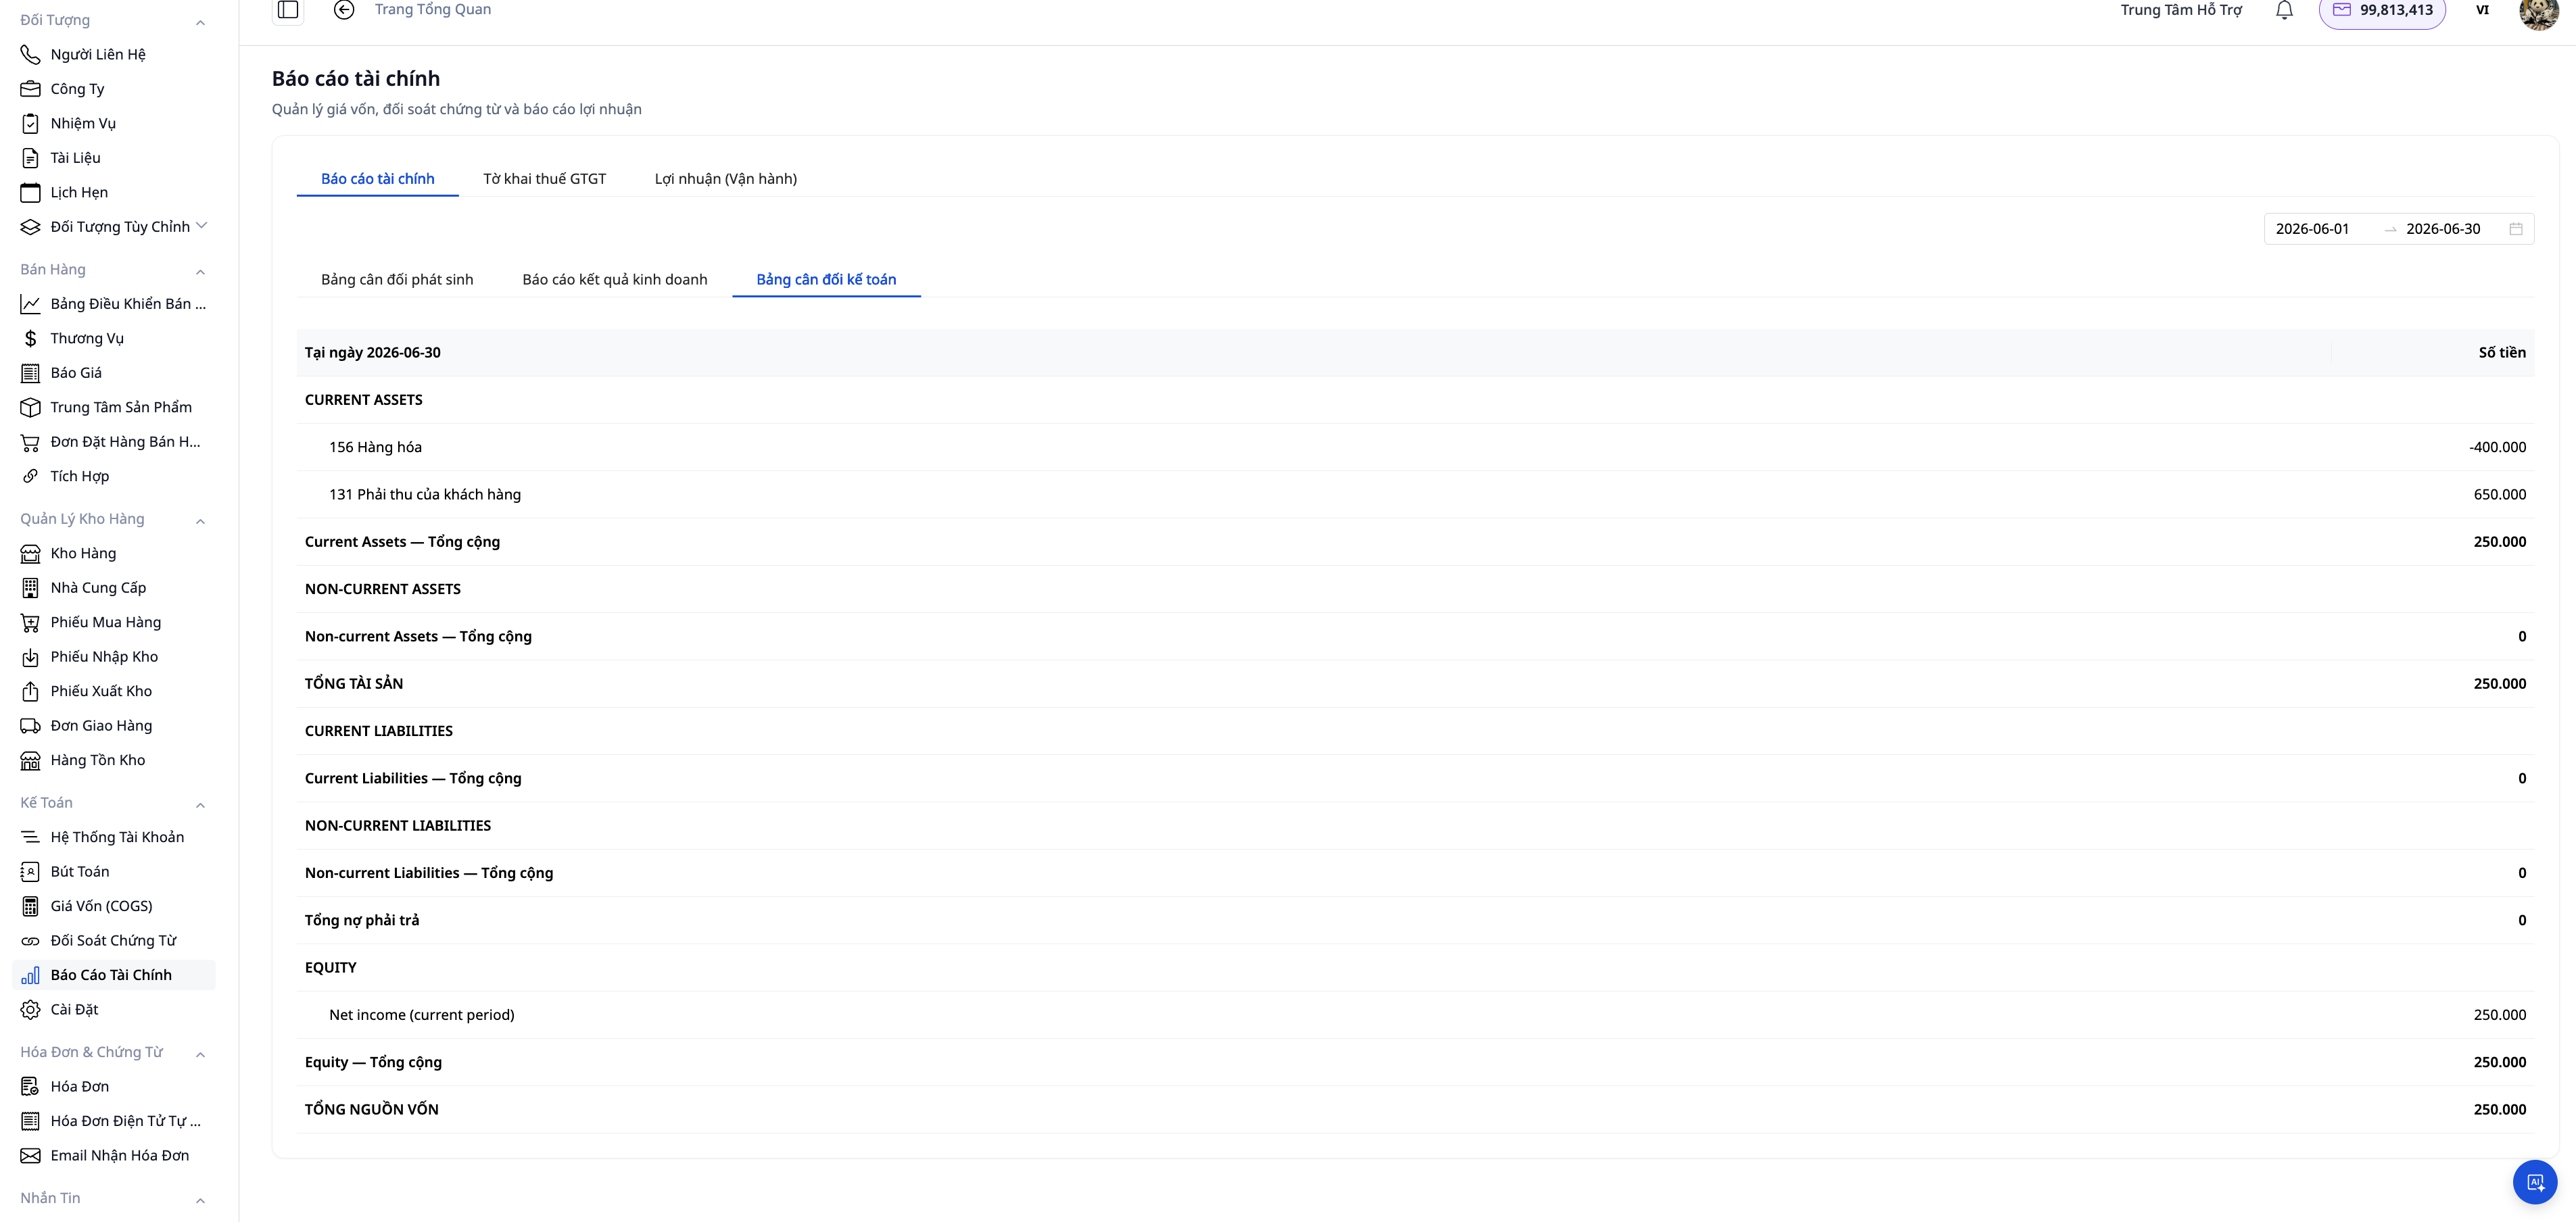
Task: Click the Báo Giá icon
Action: [31, 373]
